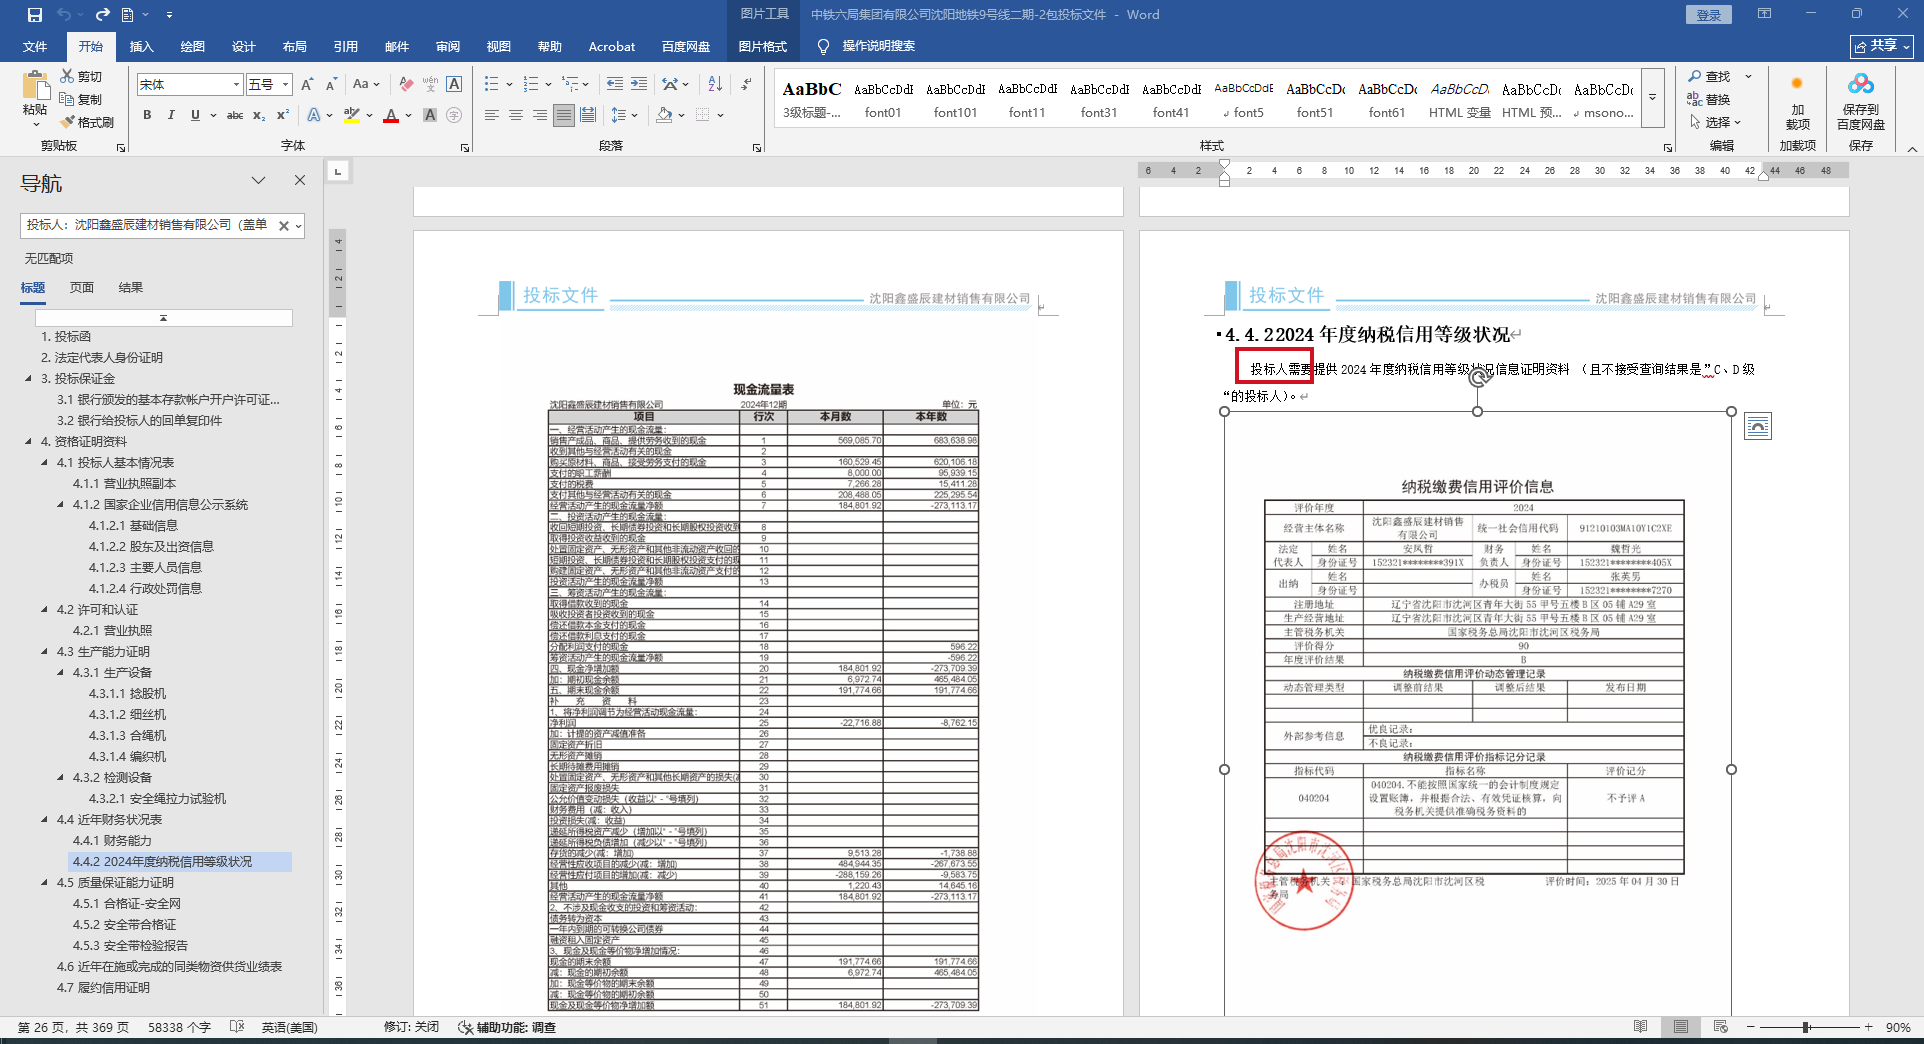Click the 保存到百度网盘 cloud icon
Viewport: 1924px width, 1044px height.
coord(1861,84)
